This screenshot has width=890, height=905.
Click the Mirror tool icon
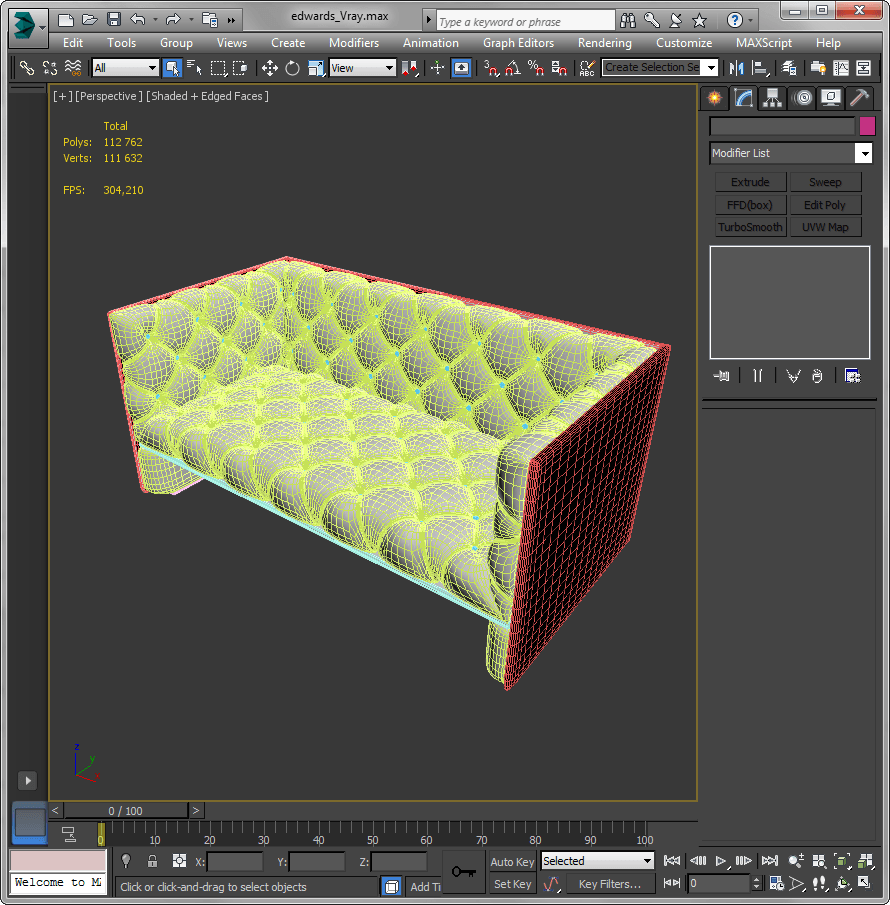737,68
